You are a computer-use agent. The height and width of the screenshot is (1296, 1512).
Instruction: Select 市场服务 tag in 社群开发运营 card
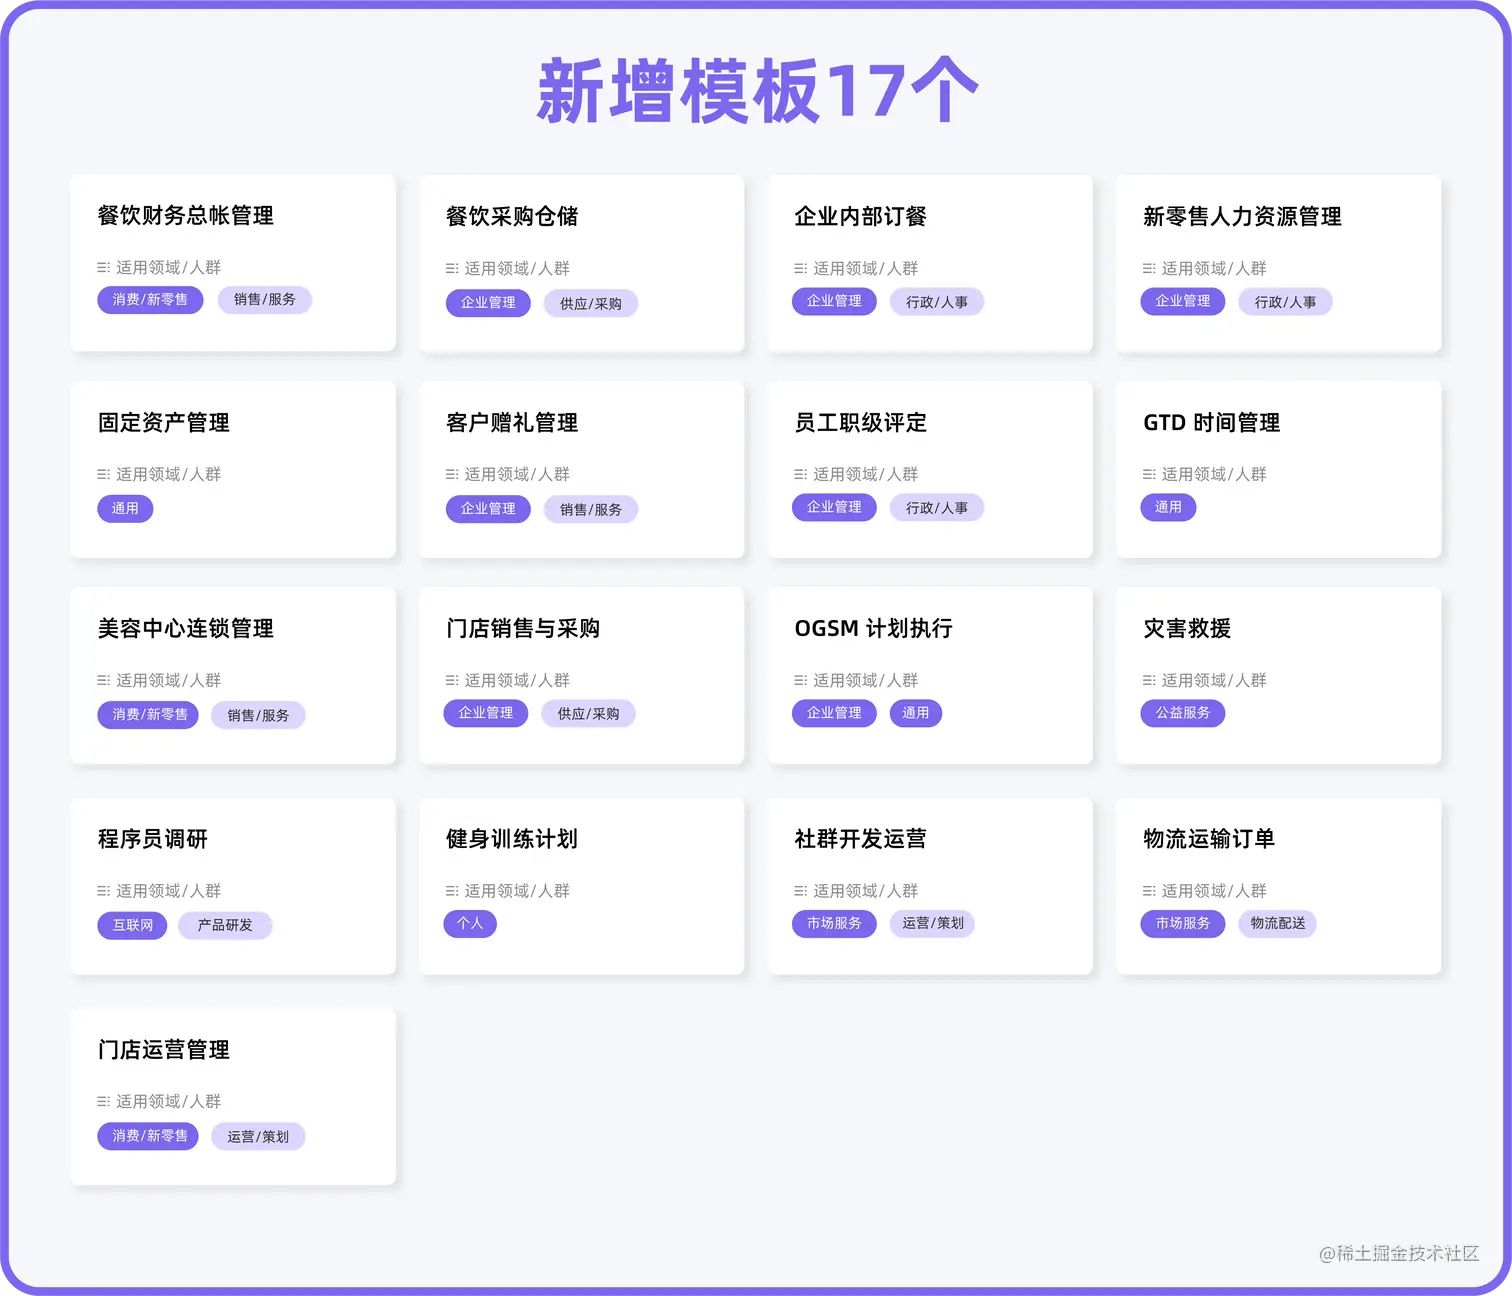click(834, 924)
